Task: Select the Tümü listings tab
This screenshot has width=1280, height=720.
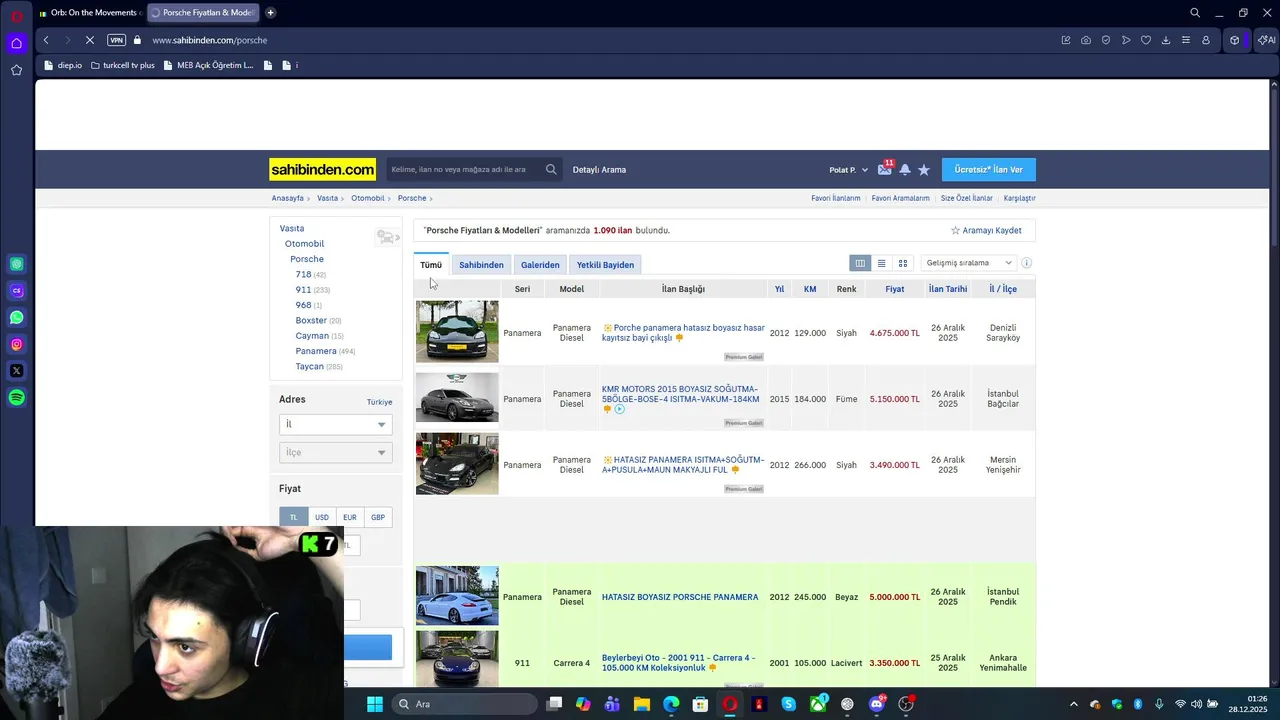Action: 431,265
